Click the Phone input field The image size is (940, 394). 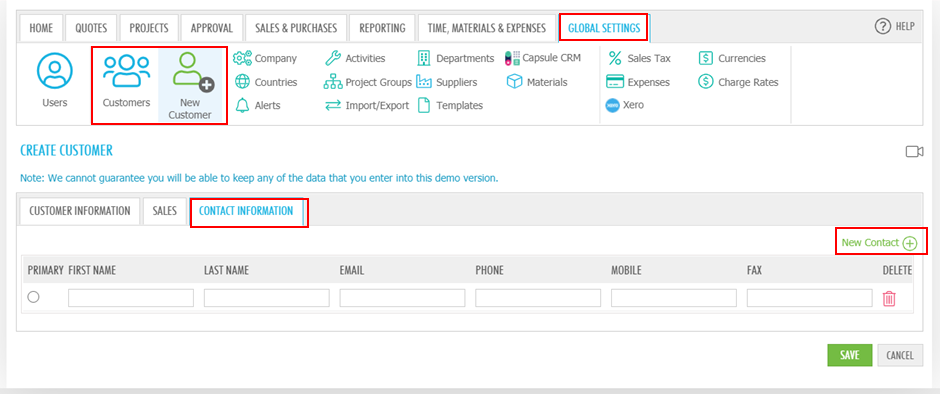pyautogui.click(x=538, y=298)
